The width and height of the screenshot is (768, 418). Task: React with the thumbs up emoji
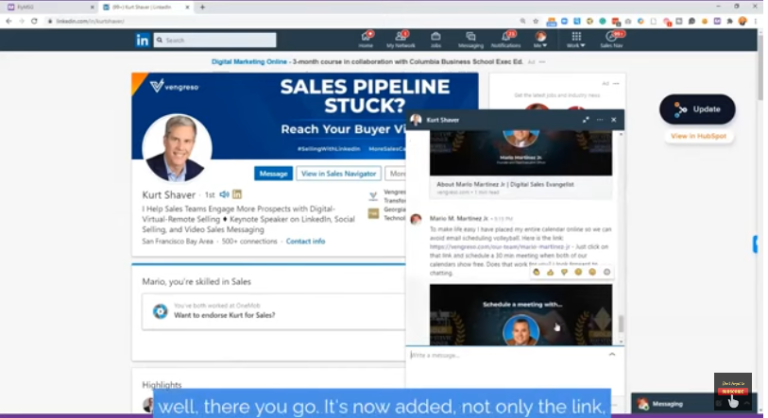tap(550, 272)
